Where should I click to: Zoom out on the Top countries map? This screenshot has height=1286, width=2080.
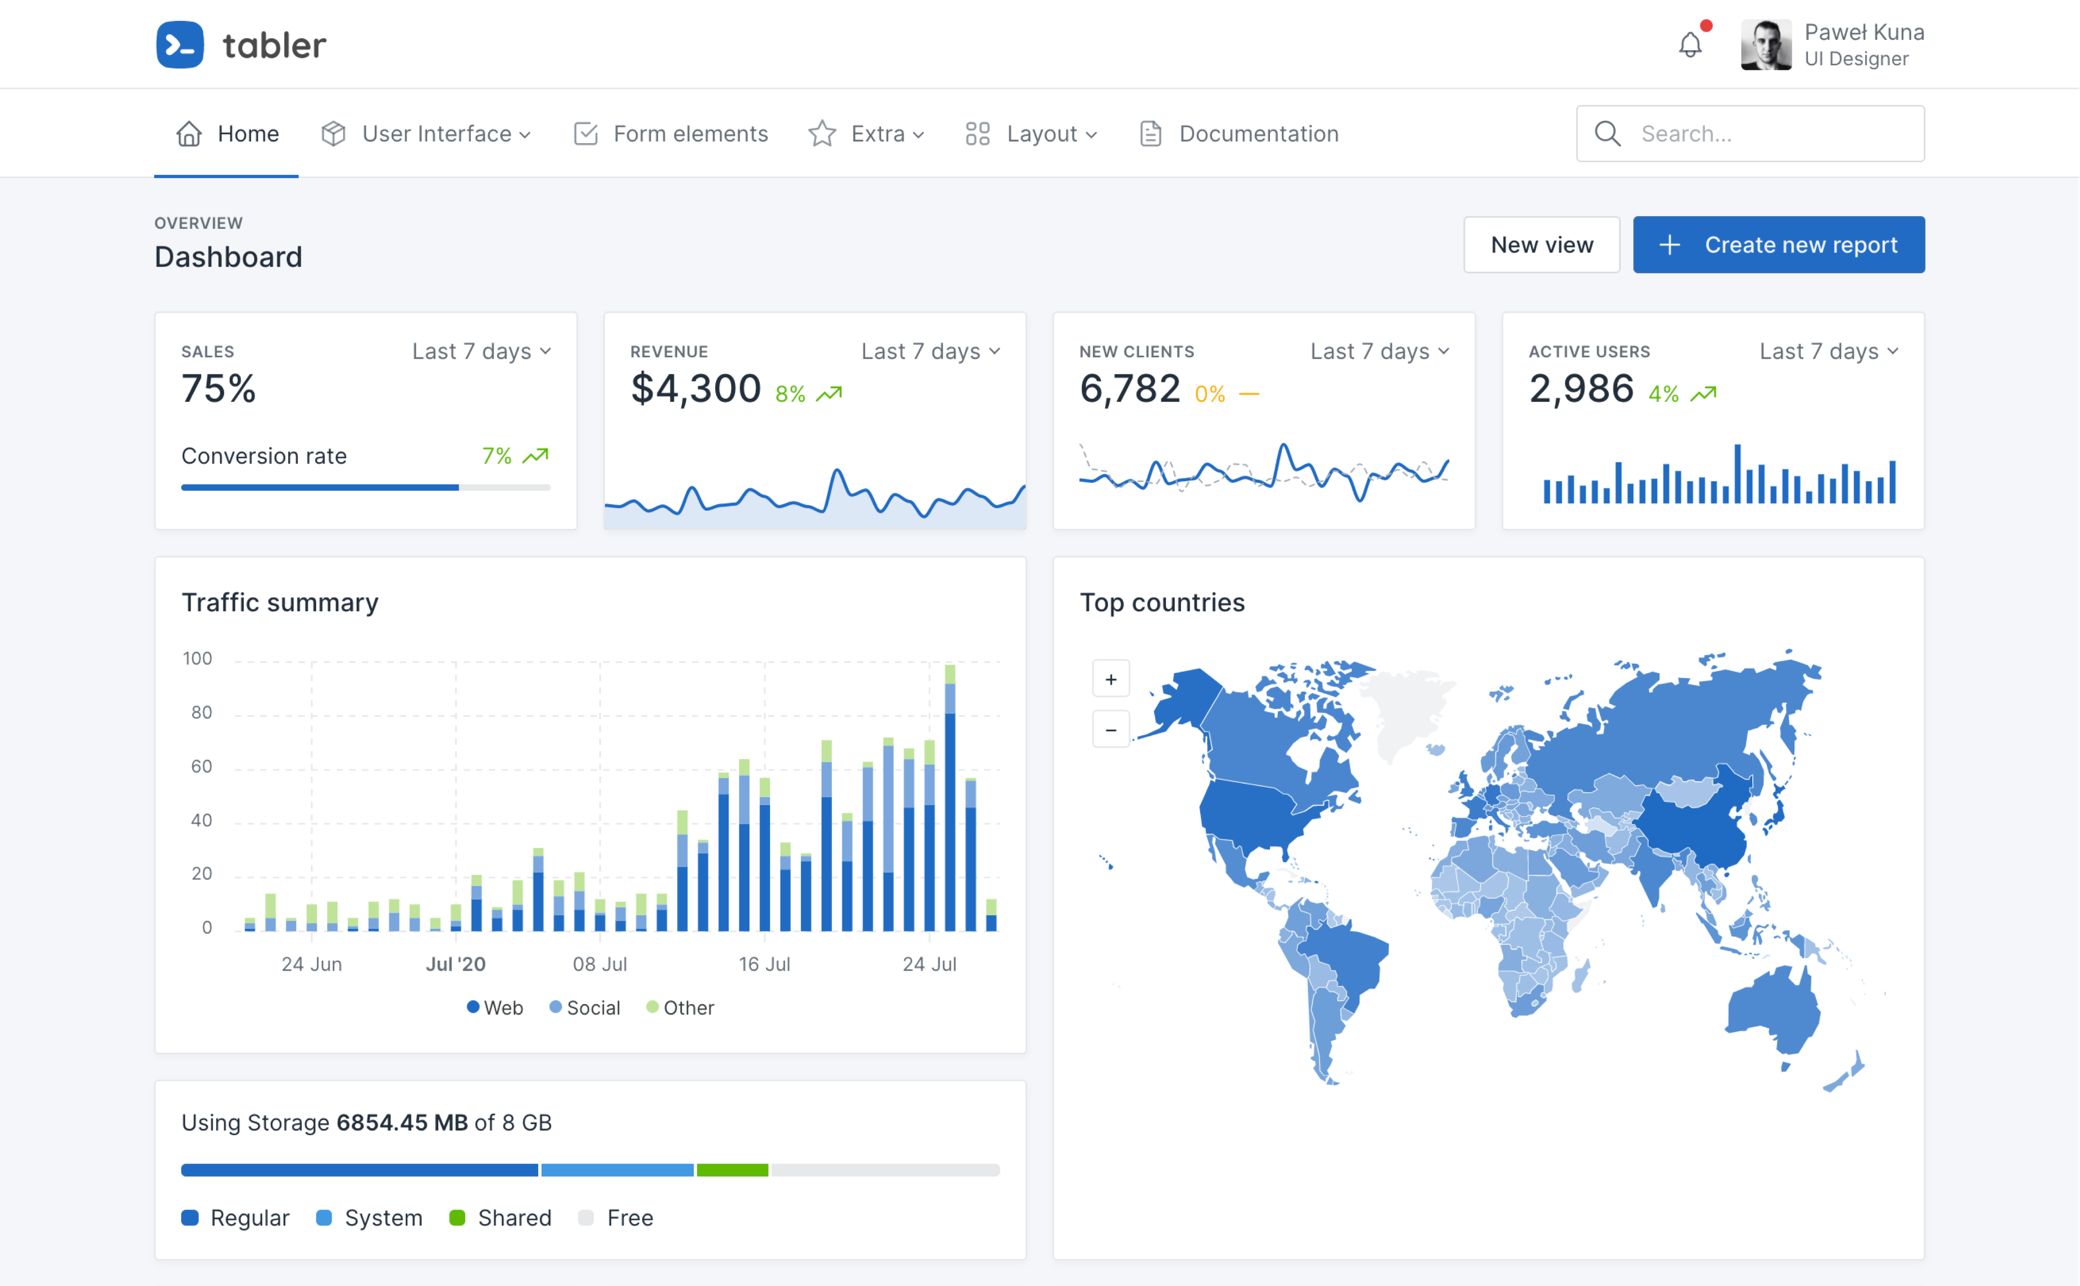point(1110,729)
